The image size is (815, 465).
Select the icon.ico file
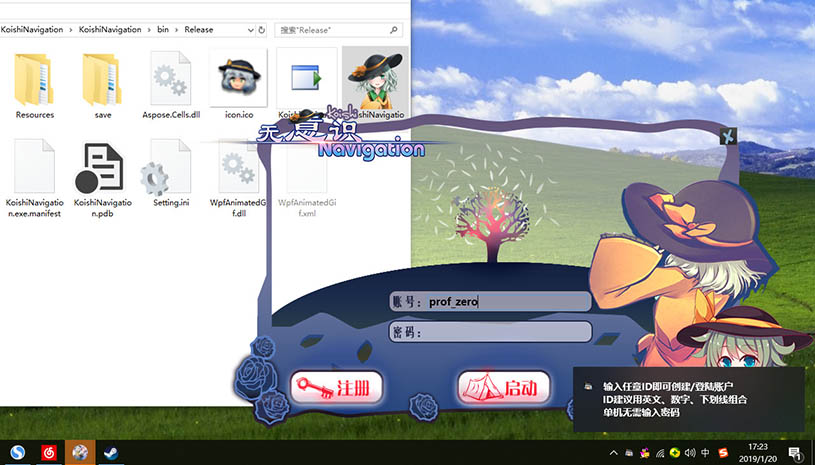point(238,85)
